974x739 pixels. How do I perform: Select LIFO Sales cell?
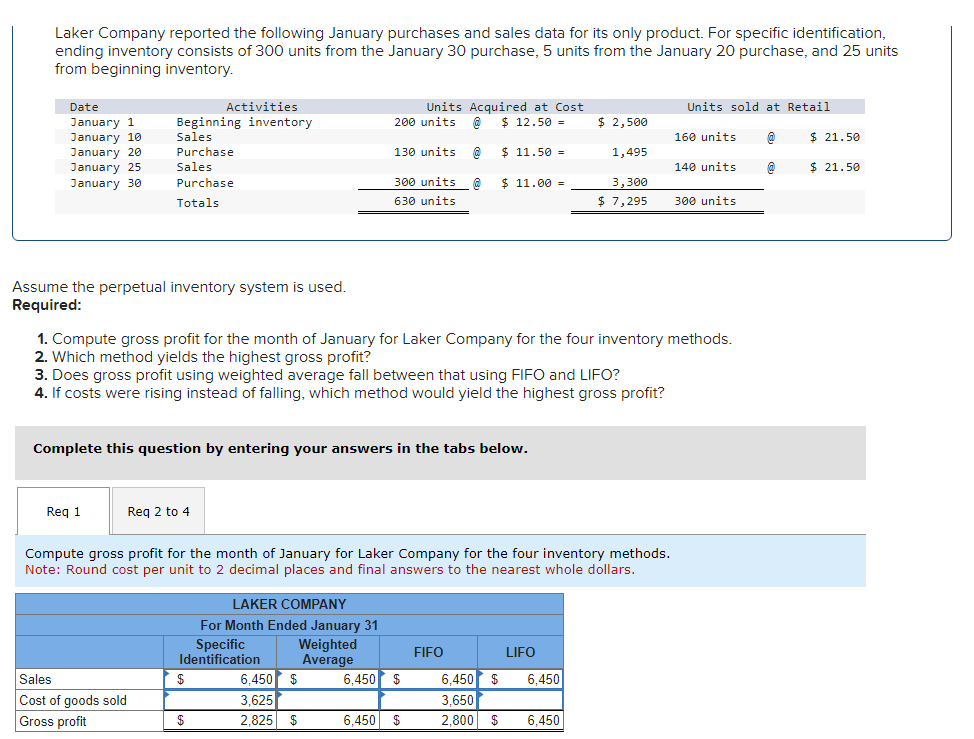521,679
